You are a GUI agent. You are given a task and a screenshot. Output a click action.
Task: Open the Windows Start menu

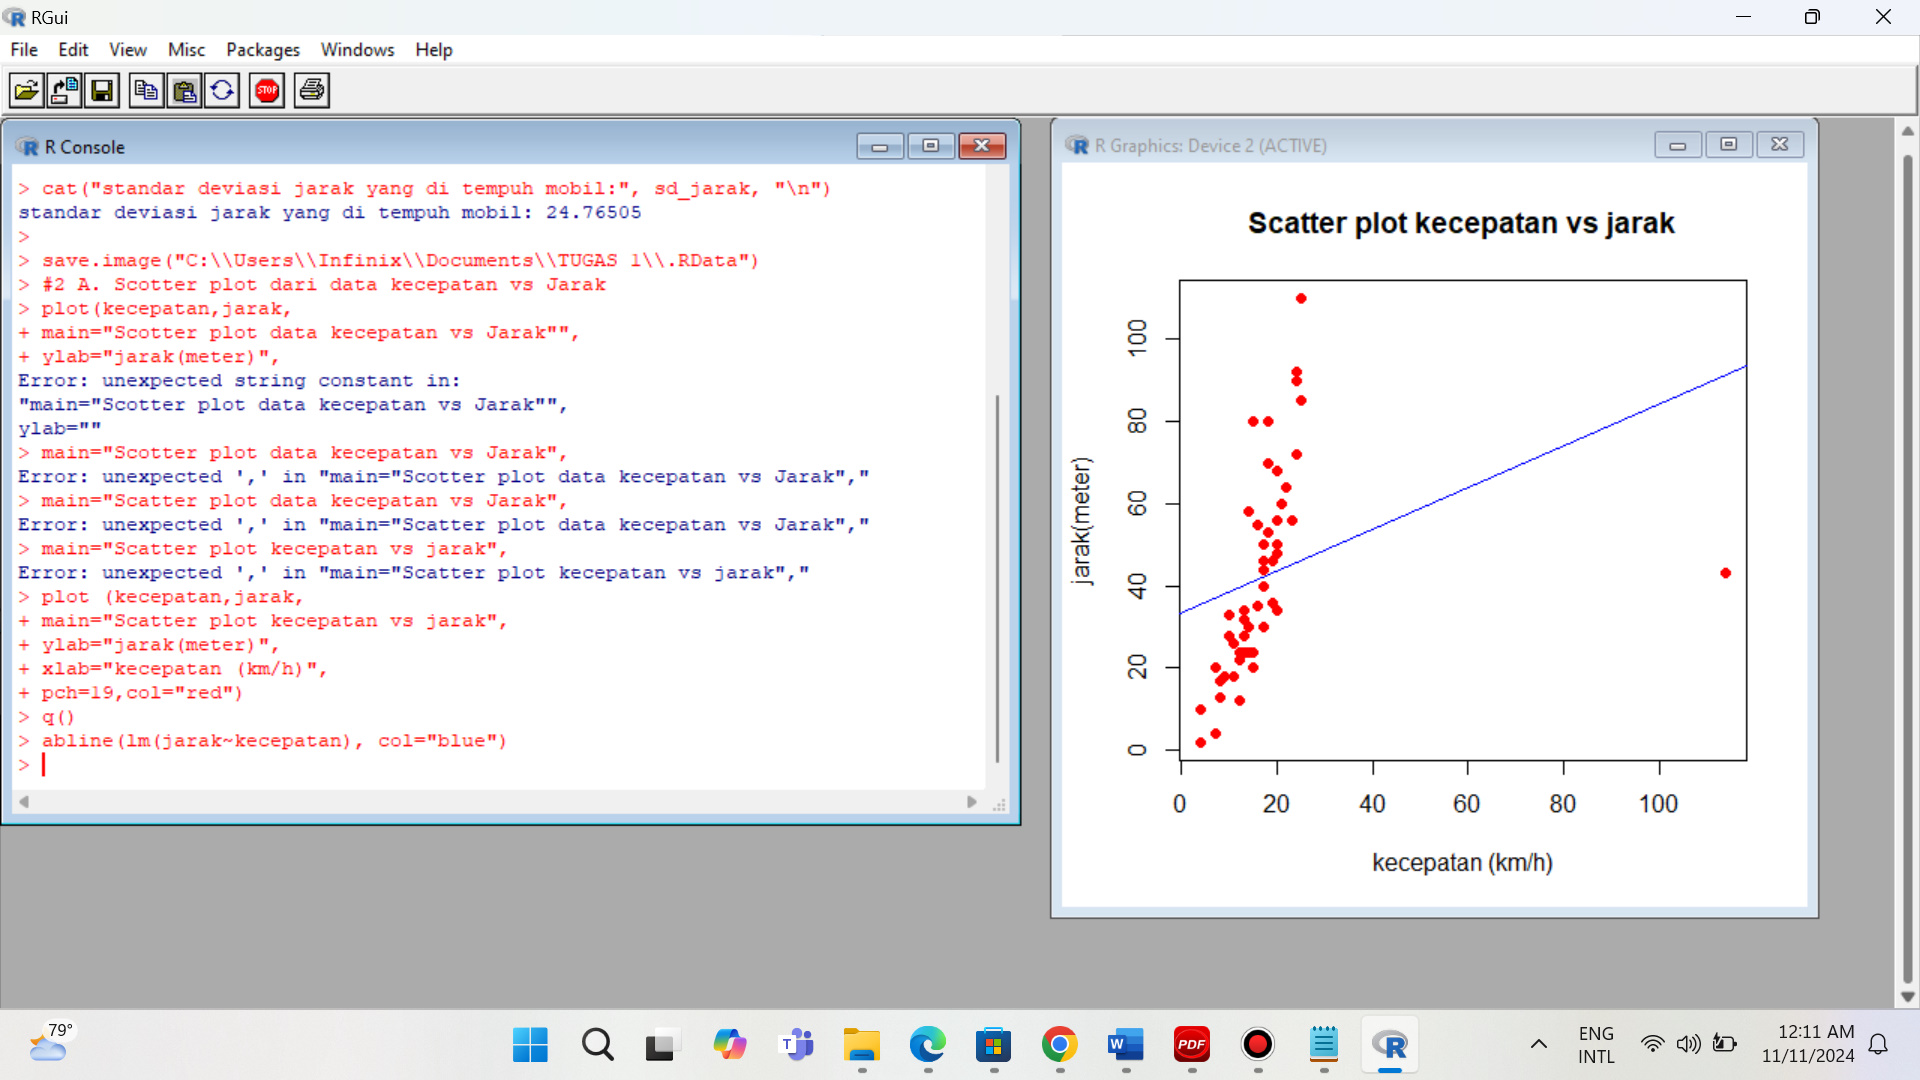530,1045
